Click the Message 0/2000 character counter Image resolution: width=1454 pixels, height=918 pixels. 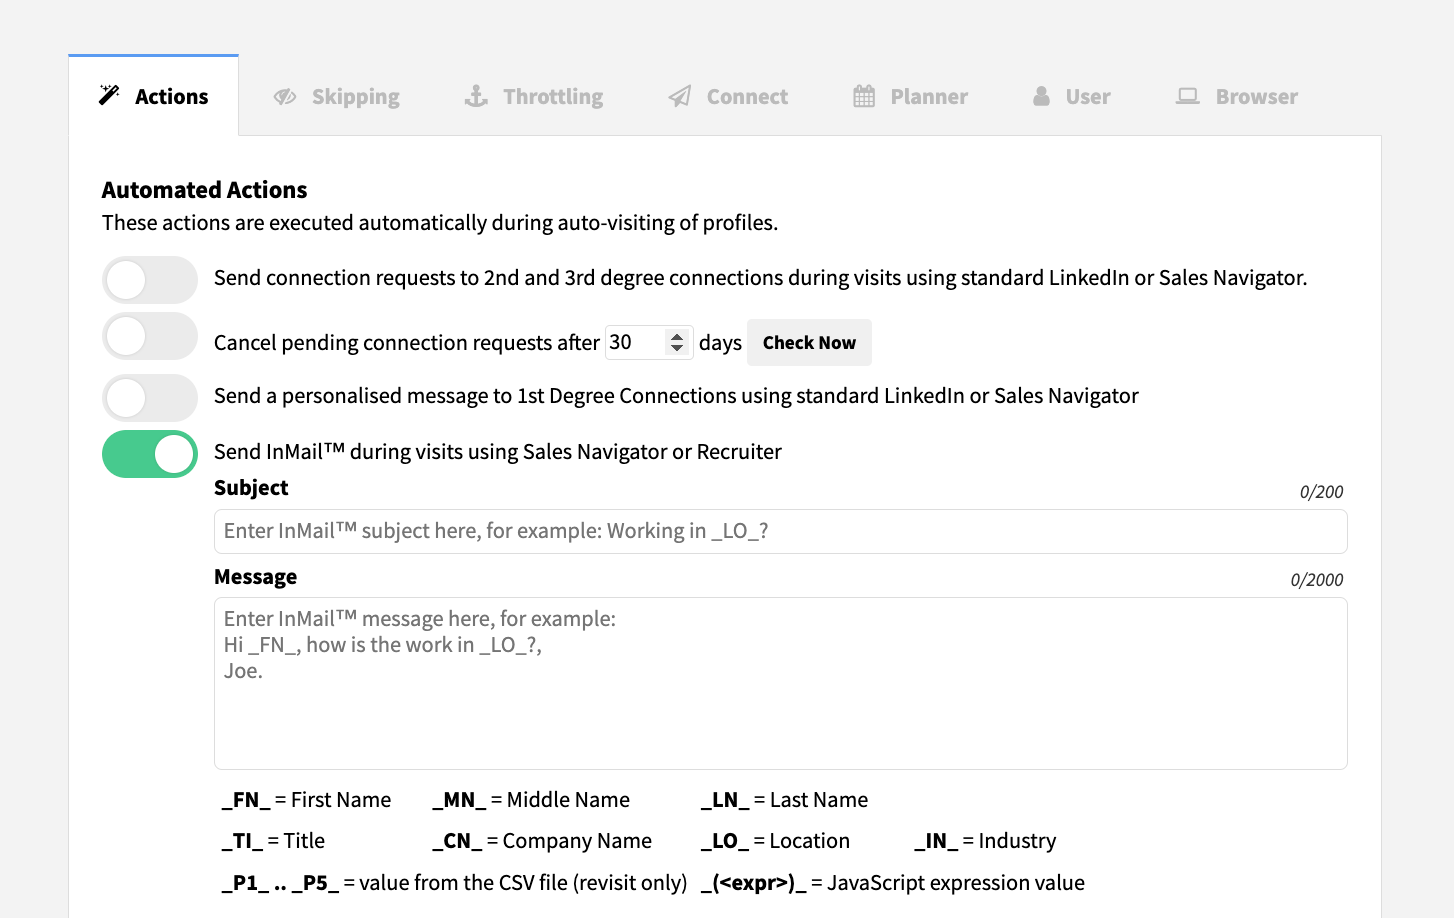[1317, 580]
